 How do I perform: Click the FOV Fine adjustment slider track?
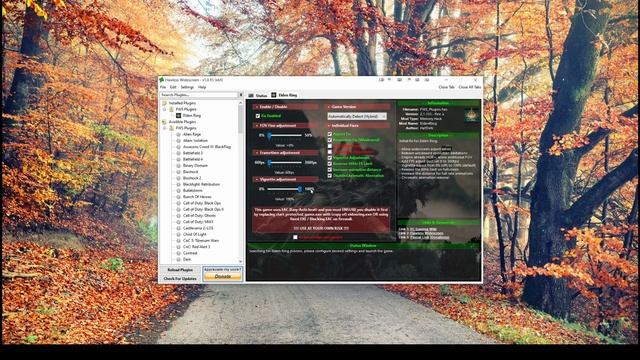click(x=284, y=135)
